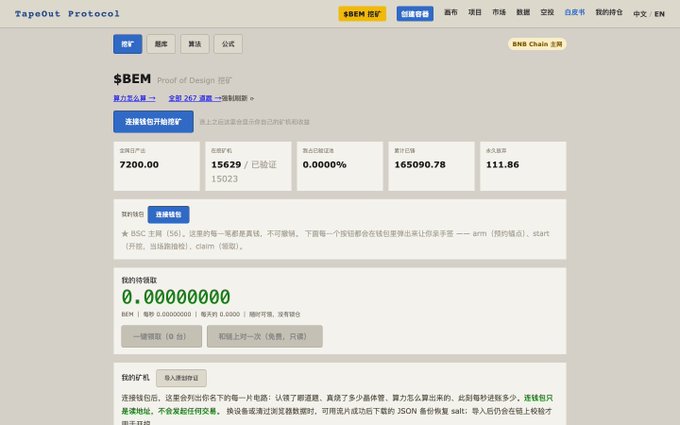This screenshot has height=425, width=680.
Task: Switch language to 中文
Action: point(640,14)
